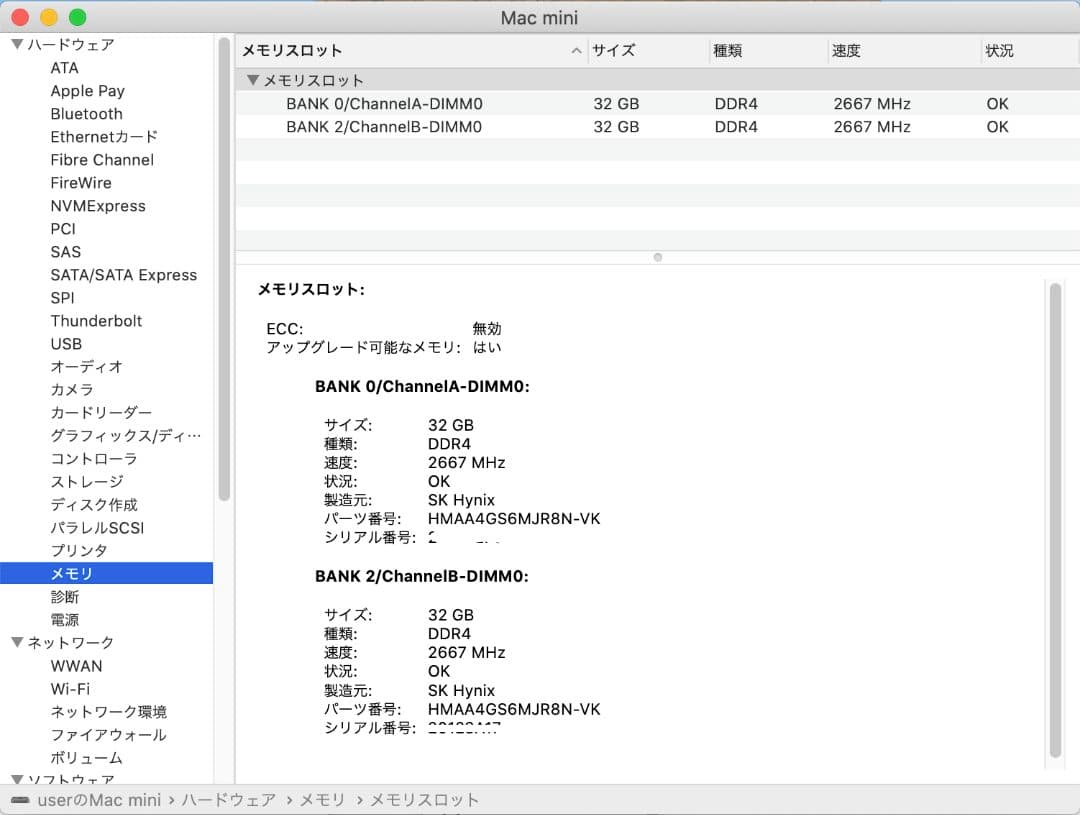Select コントローラ in sidebar

(94, 459)
